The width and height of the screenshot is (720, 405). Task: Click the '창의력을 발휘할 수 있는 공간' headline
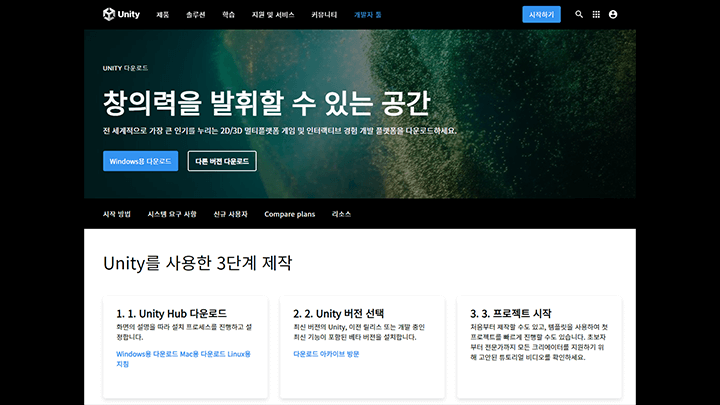(266, 103)
